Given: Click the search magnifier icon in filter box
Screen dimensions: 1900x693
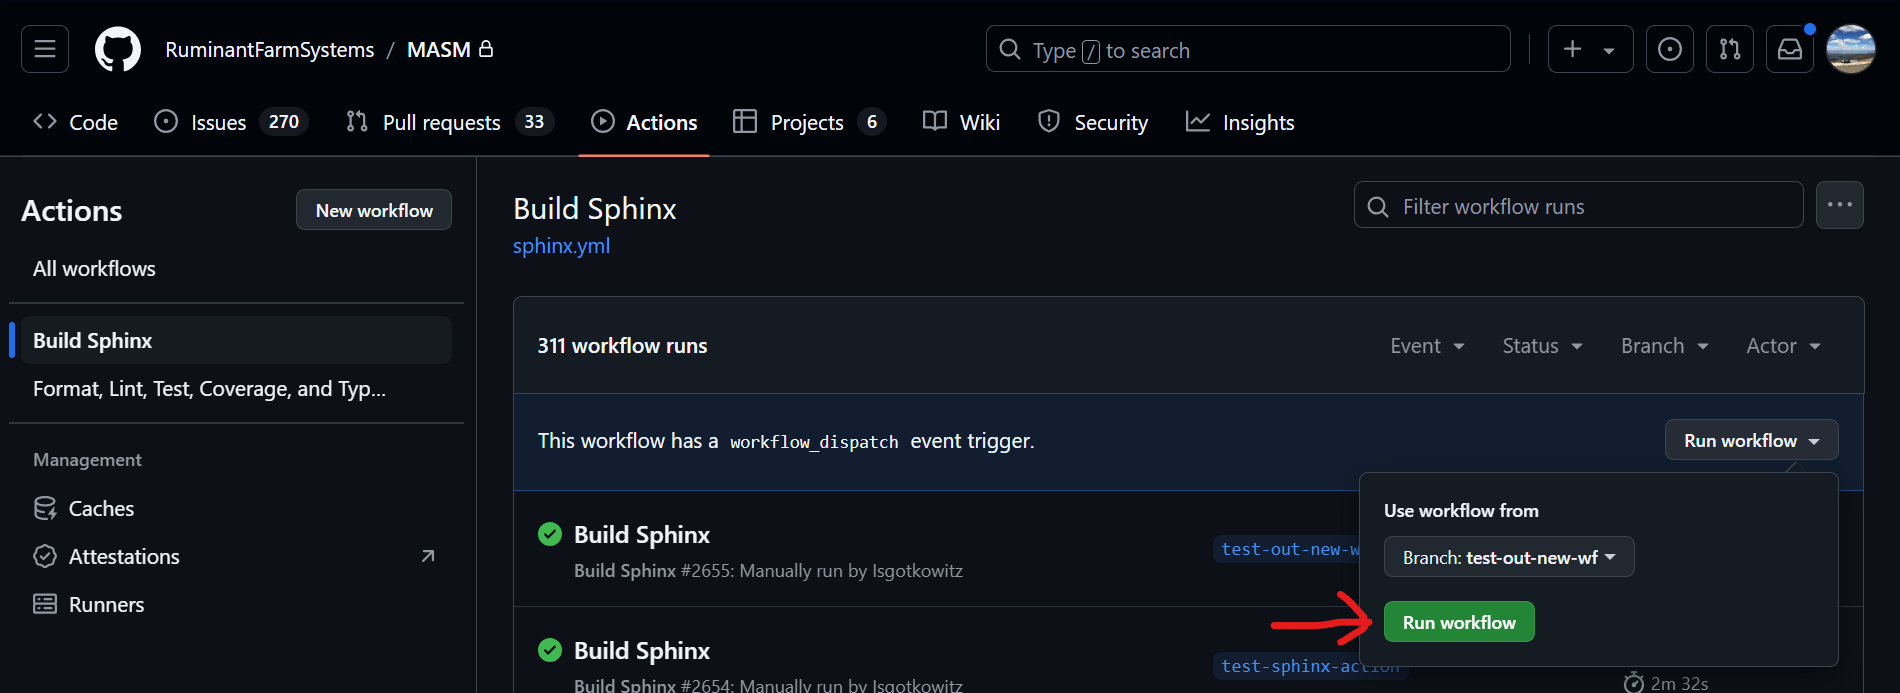Looking at the screenshot, I should (1378, 207).
